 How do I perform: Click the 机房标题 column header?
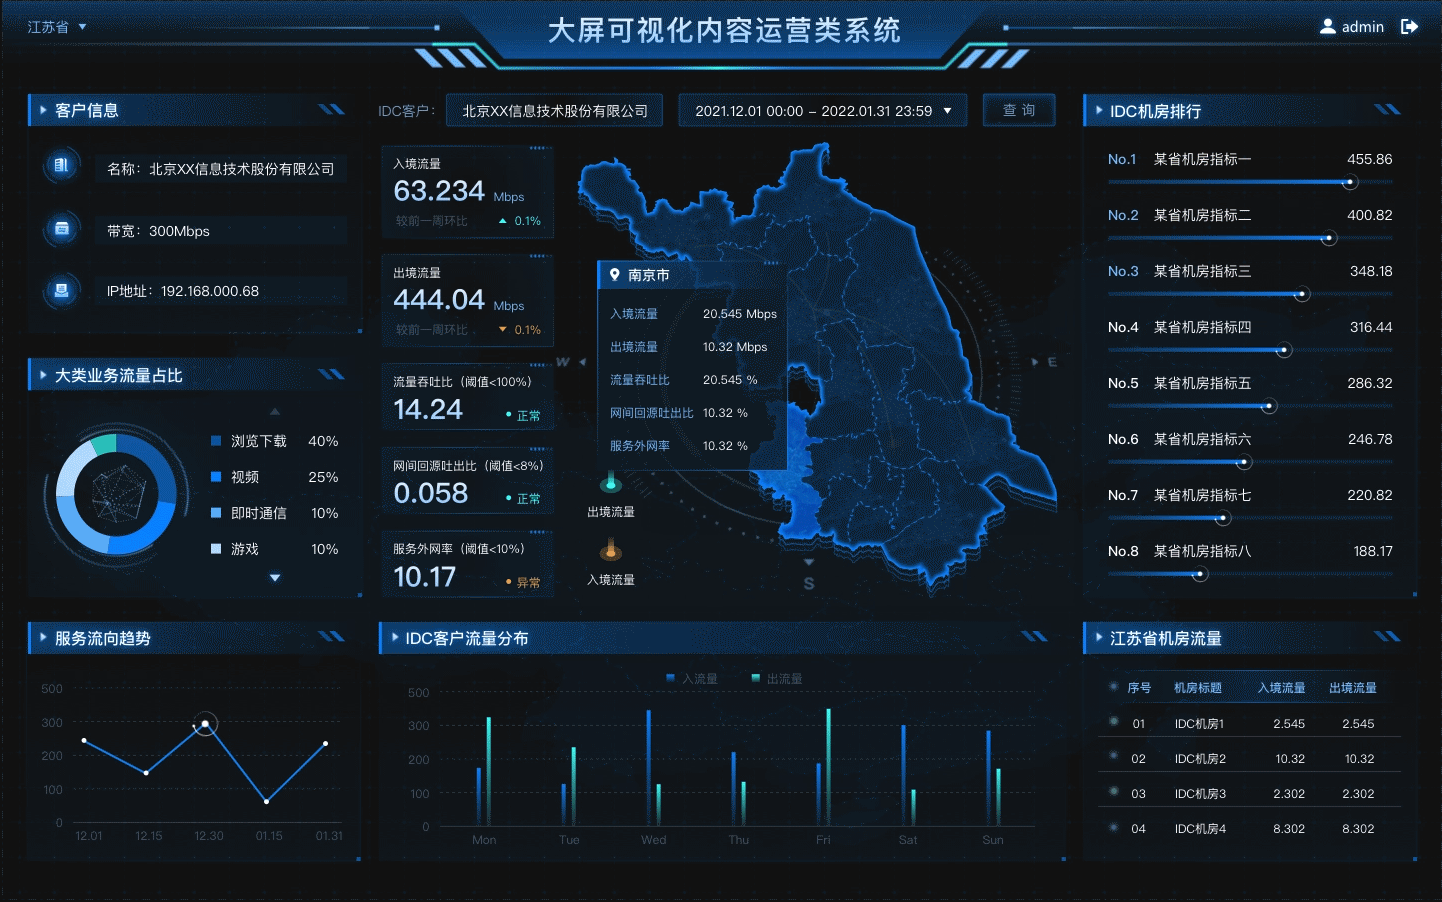click(1198, 688)
